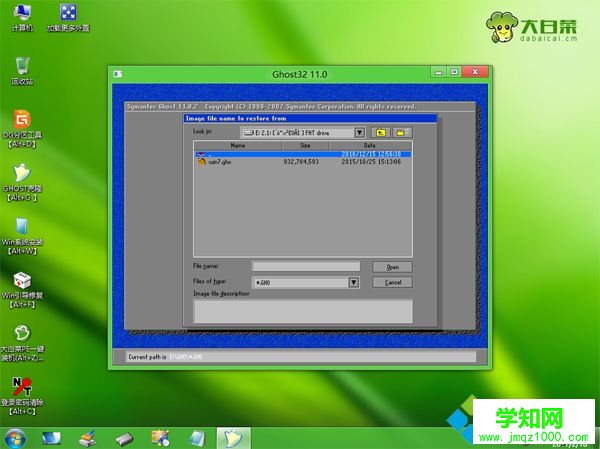Launch login password clear (Alt+C) icon
This screenshot has width=600, height=449.
click(22, 396)
